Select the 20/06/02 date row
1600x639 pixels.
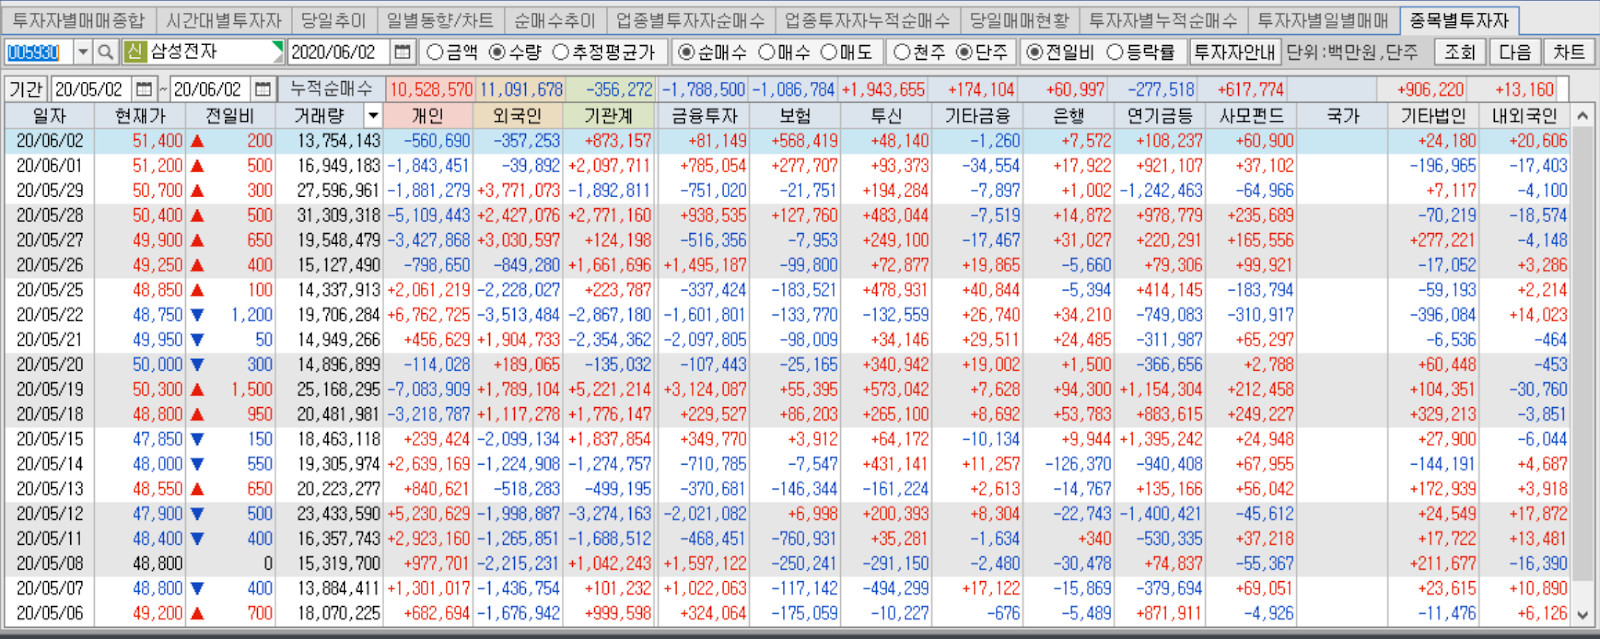coord(788,141)
